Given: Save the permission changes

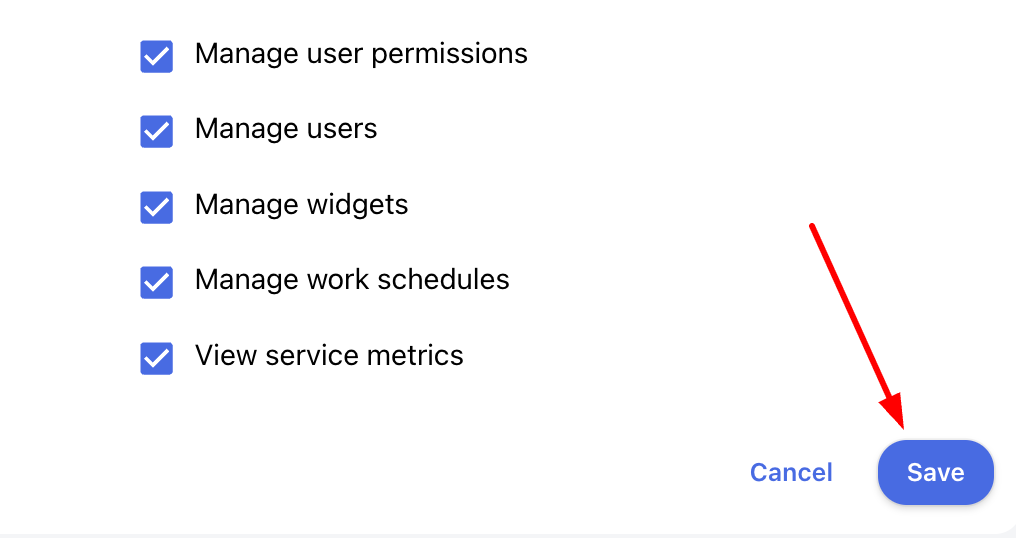Looking at the screenshot, I should [x=935, y=472].
